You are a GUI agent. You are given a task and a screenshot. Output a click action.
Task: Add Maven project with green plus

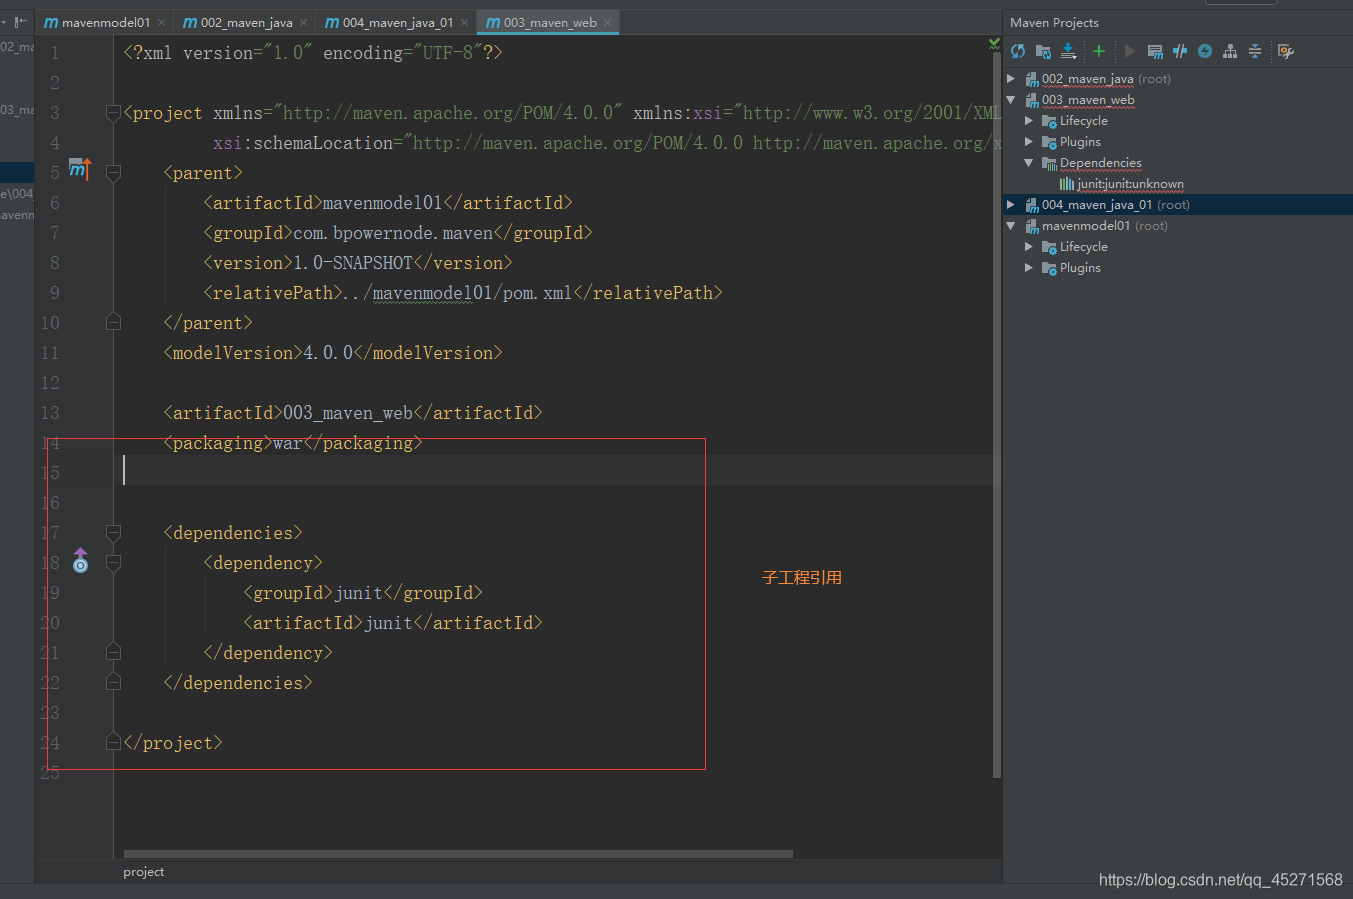[1099, 51]
